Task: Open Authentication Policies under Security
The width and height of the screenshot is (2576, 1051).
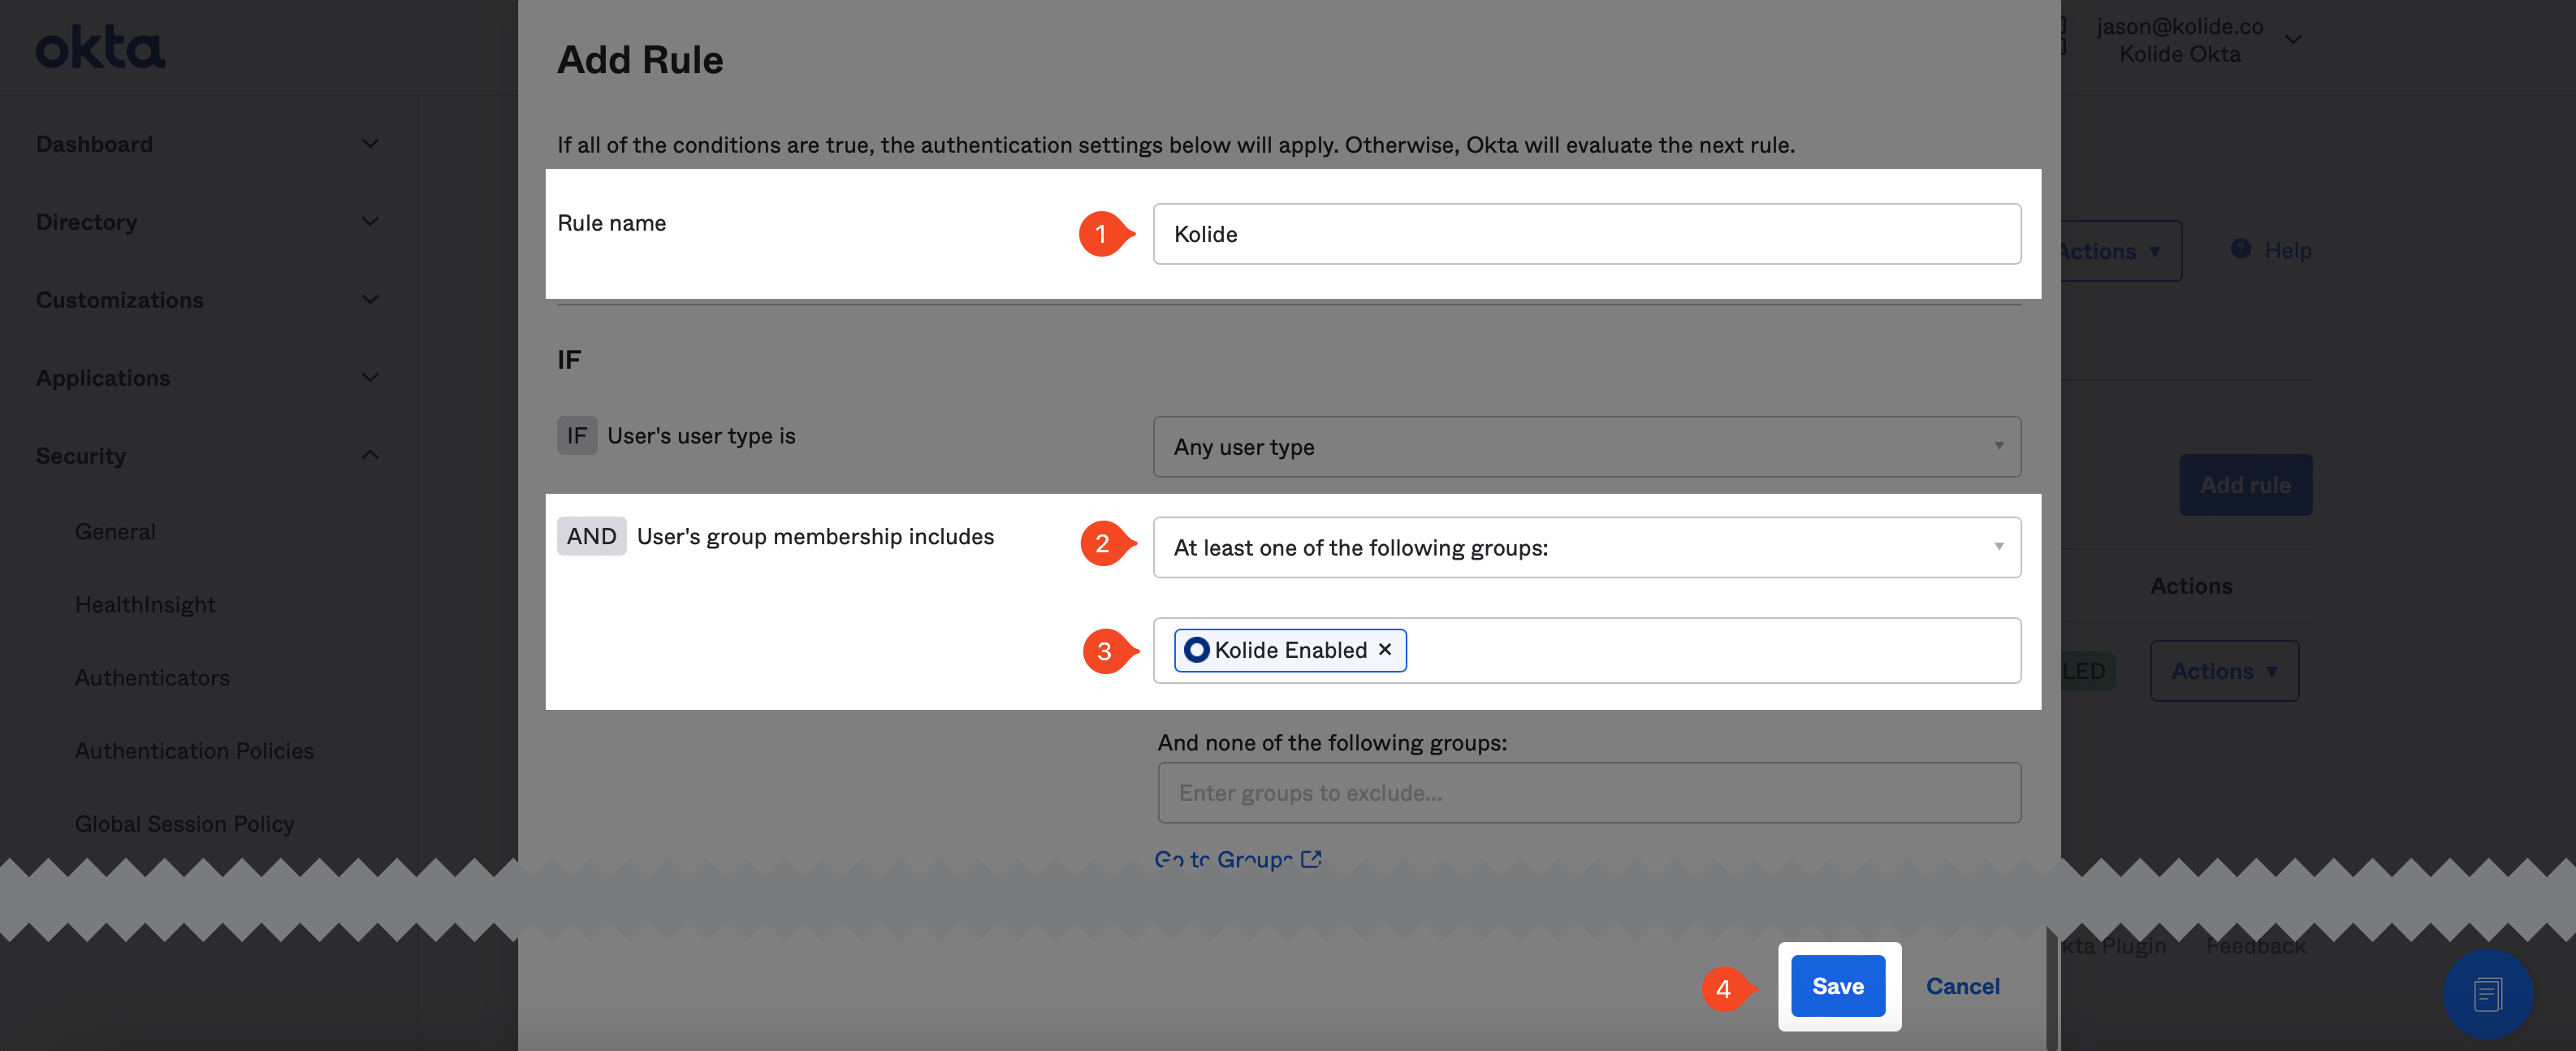Action: (194, 750)
